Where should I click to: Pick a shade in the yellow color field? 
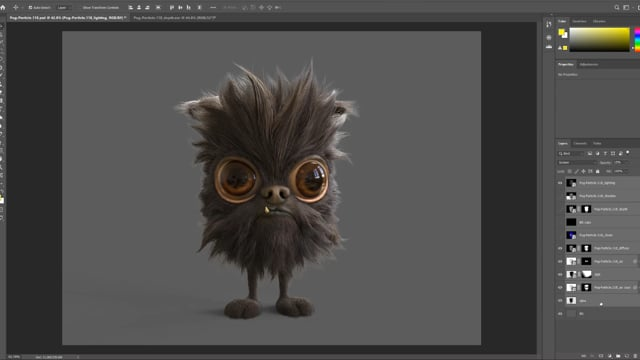point(600,40)
